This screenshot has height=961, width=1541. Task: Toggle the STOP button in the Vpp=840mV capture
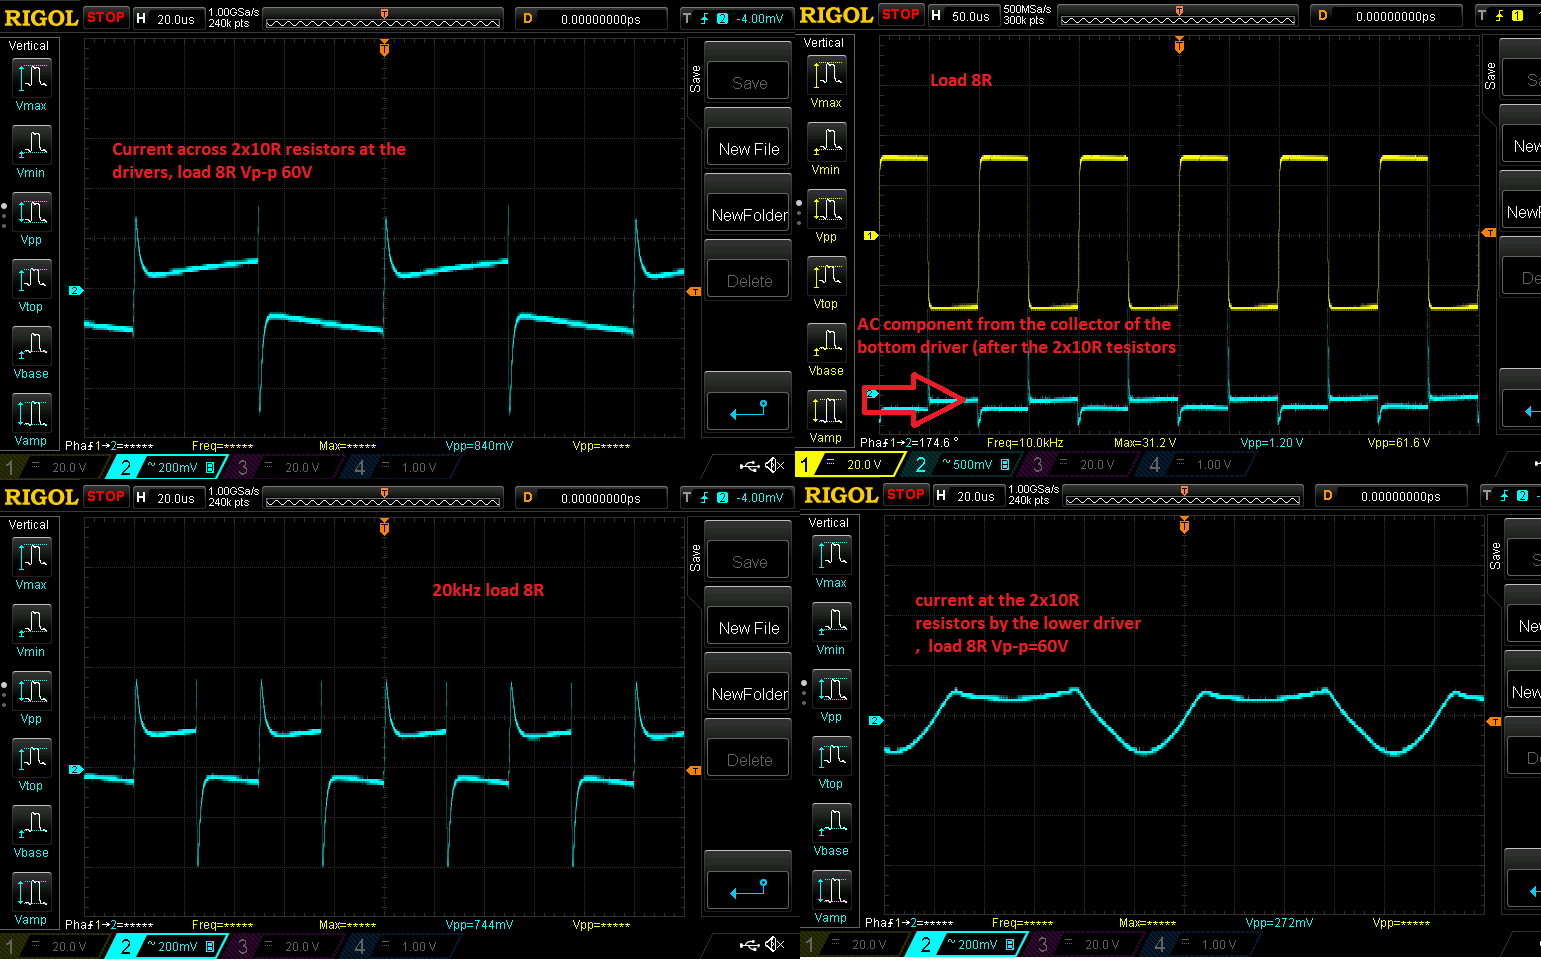coord(106,17)
